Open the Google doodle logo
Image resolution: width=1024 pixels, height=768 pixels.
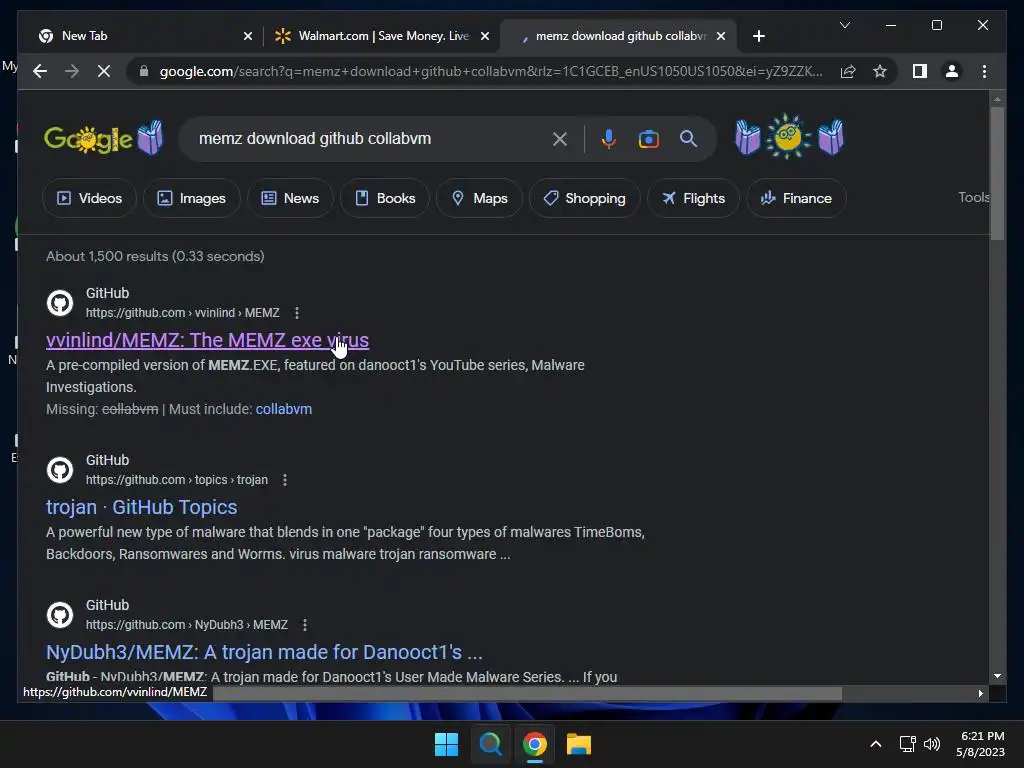click(x=103, y=138)
